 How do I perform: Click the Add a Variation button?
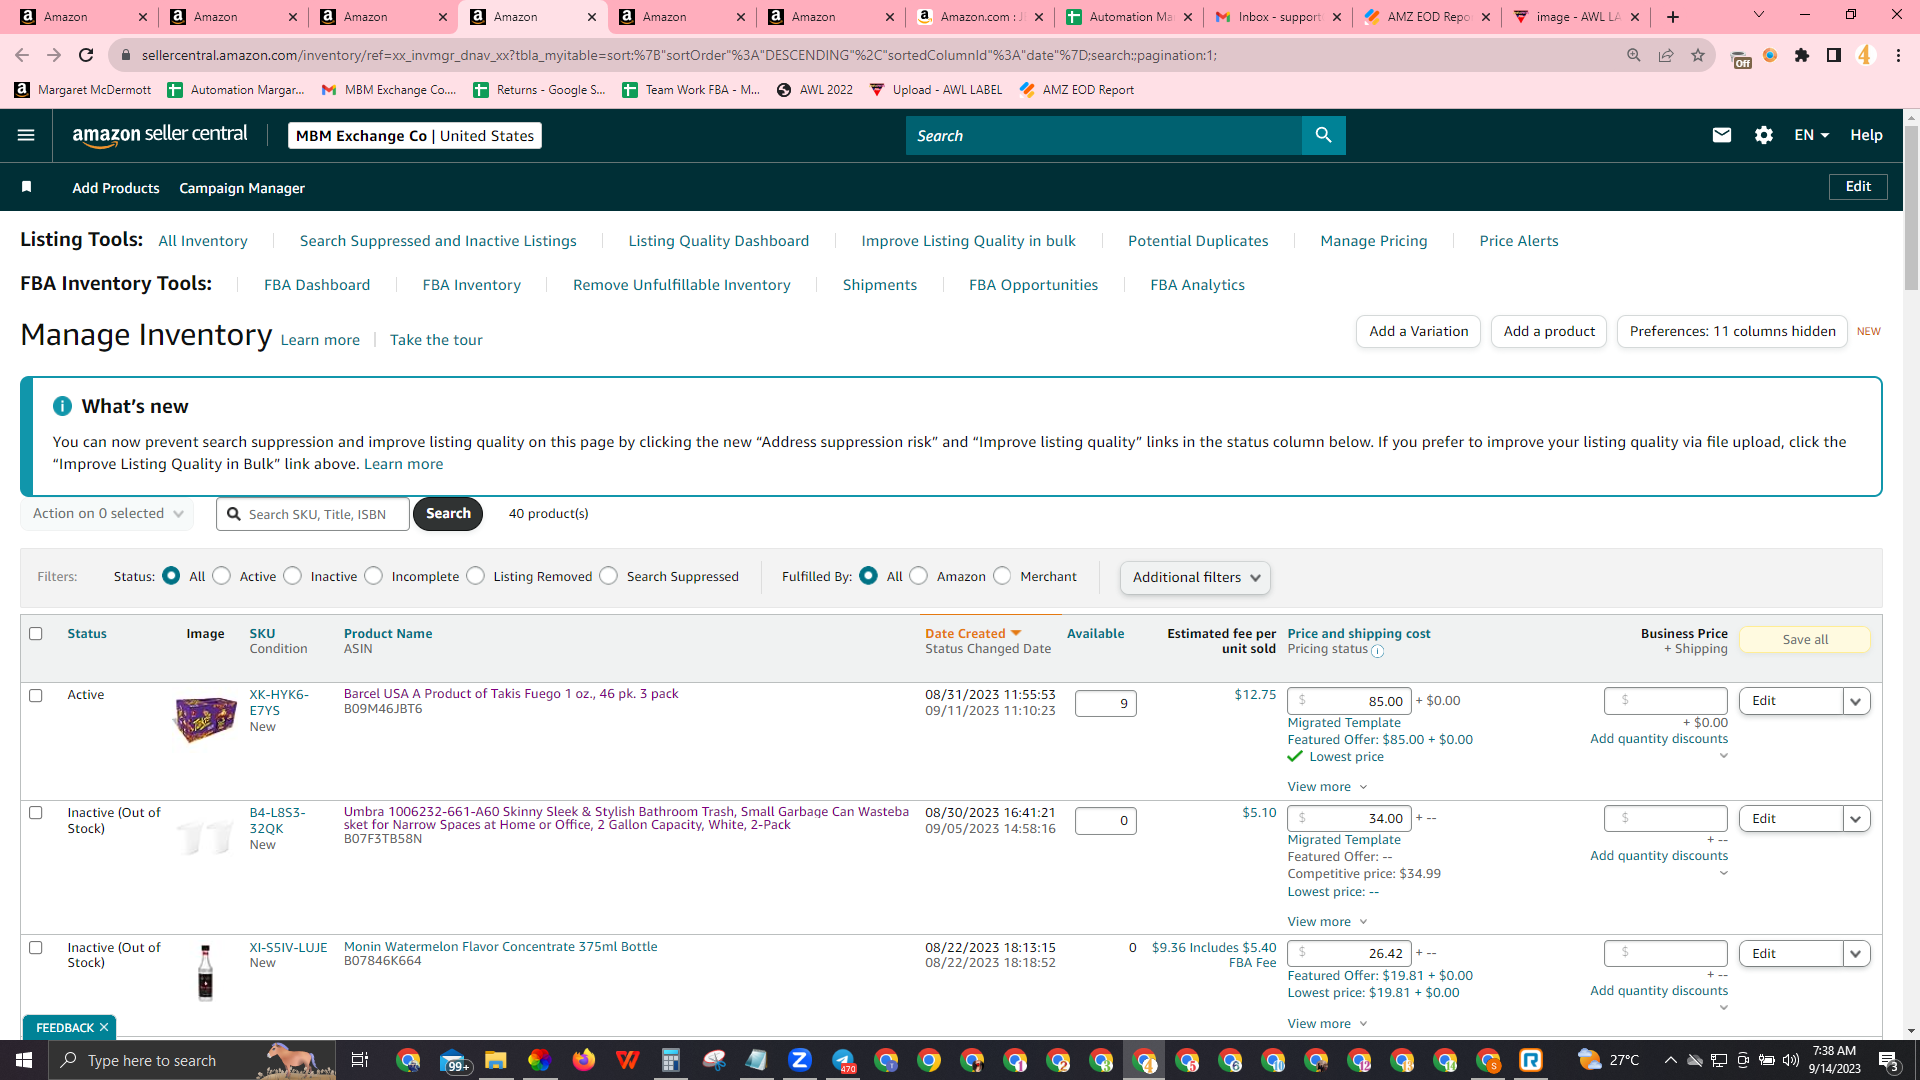[x=1418, y=332]
